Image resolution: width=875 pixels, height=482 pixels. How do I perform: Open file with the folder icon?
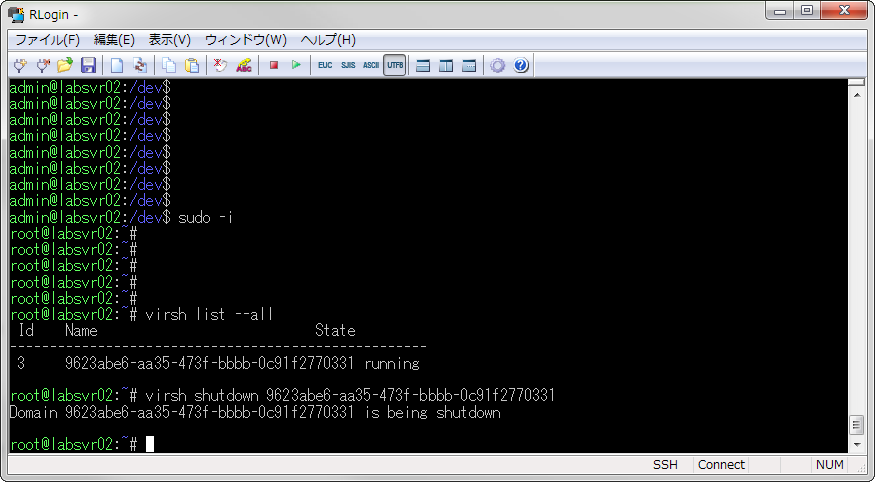click(65, 66)
